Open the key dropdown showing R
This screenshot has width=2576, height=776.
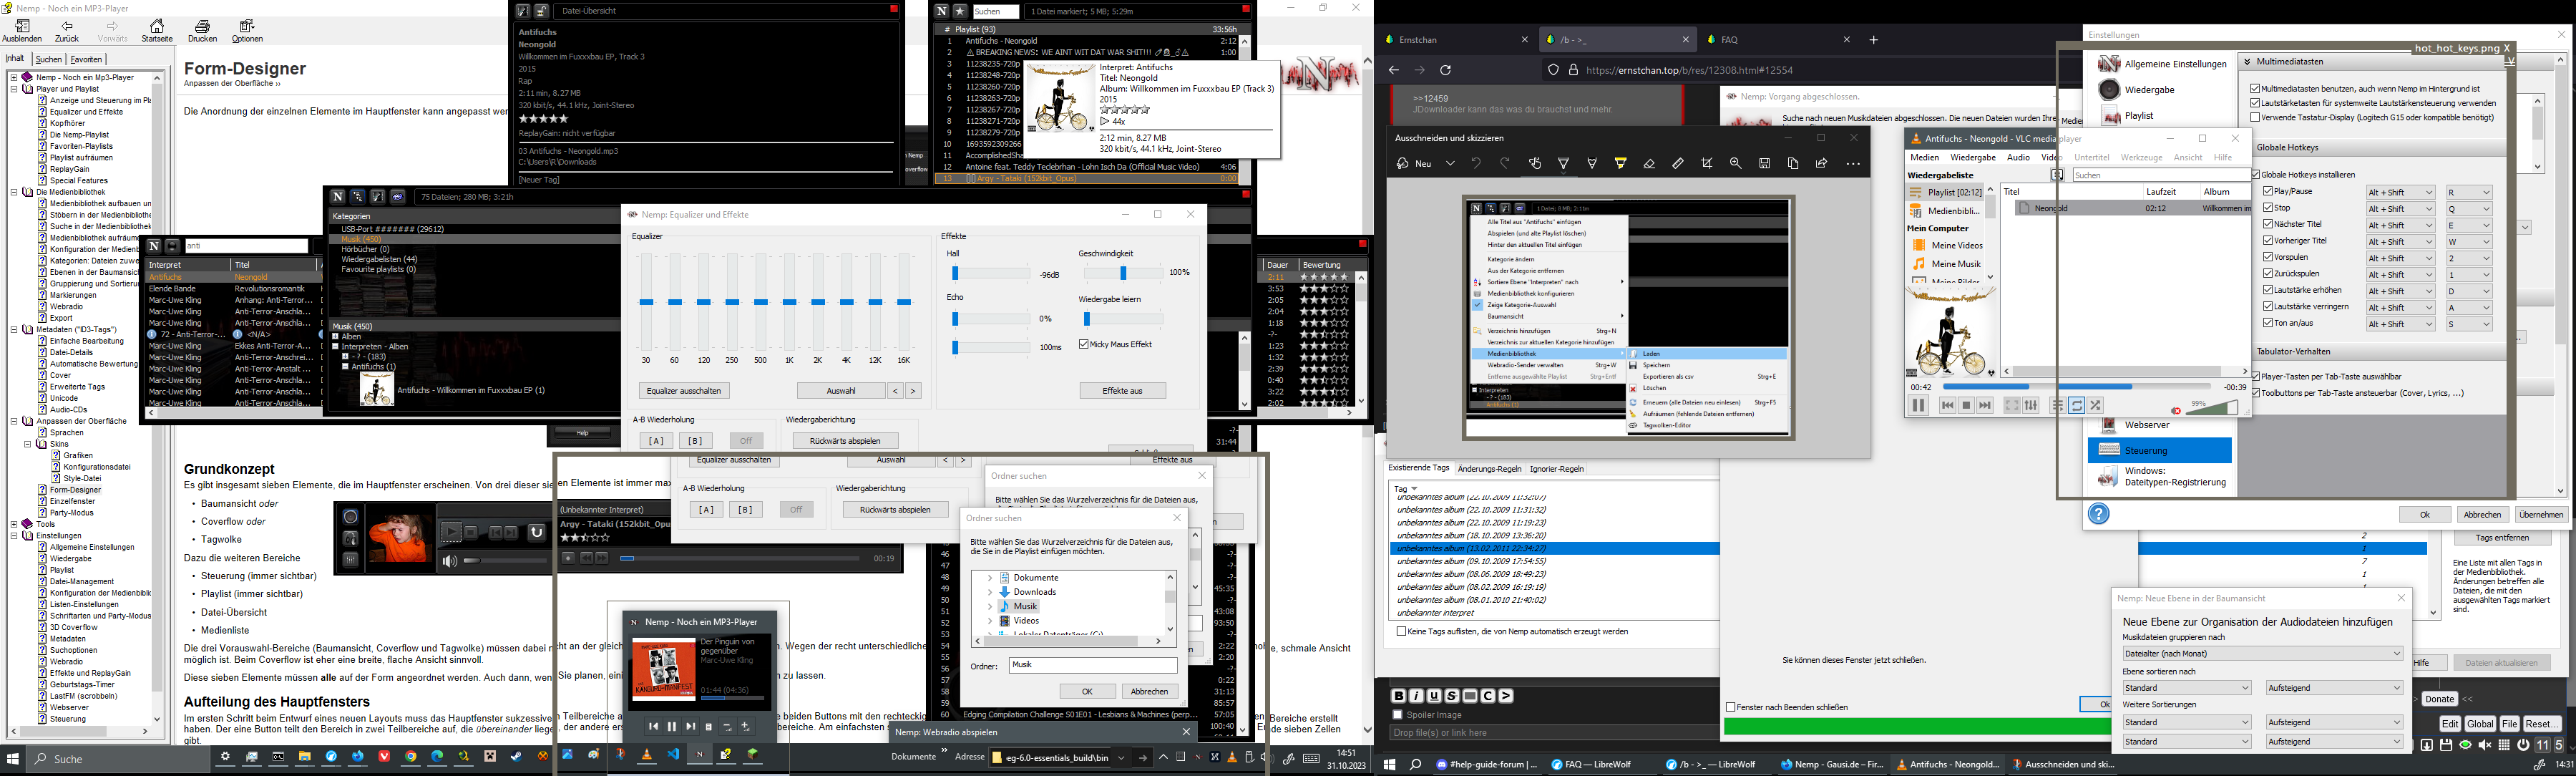pos(2469,193)
